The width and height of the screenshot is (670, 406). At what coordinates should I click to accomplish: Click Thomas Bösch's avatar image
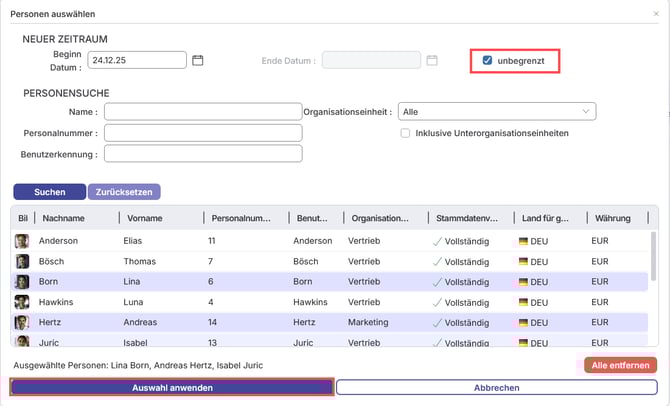(x=21, y=261)
